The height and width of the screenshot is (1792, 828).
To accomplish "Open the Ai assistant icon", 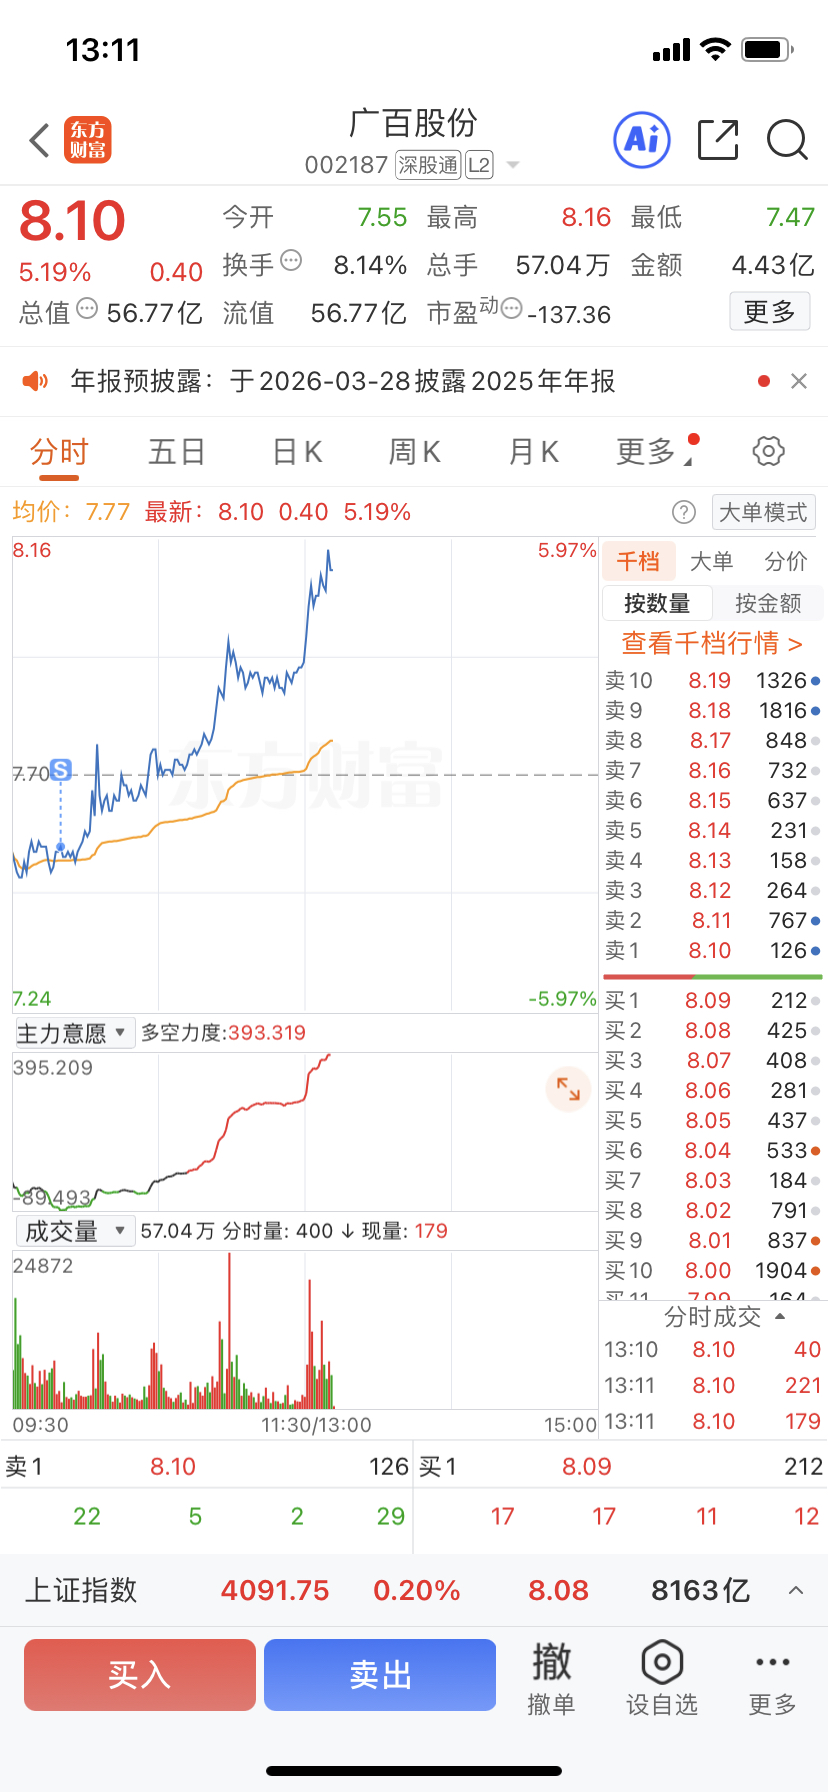I will point(641,140).
